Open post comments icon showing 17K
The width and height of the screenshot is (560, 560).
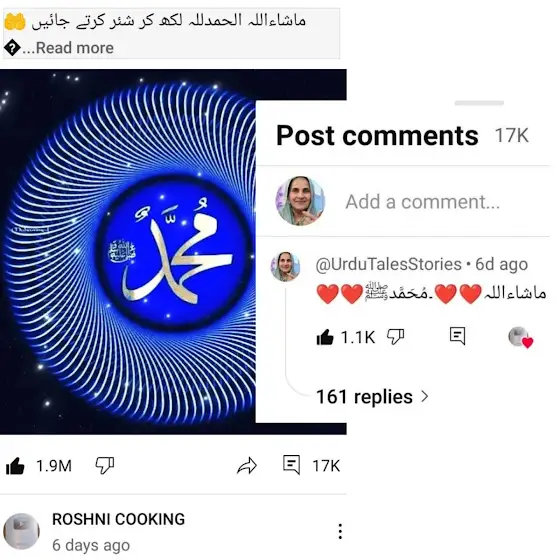291,465
